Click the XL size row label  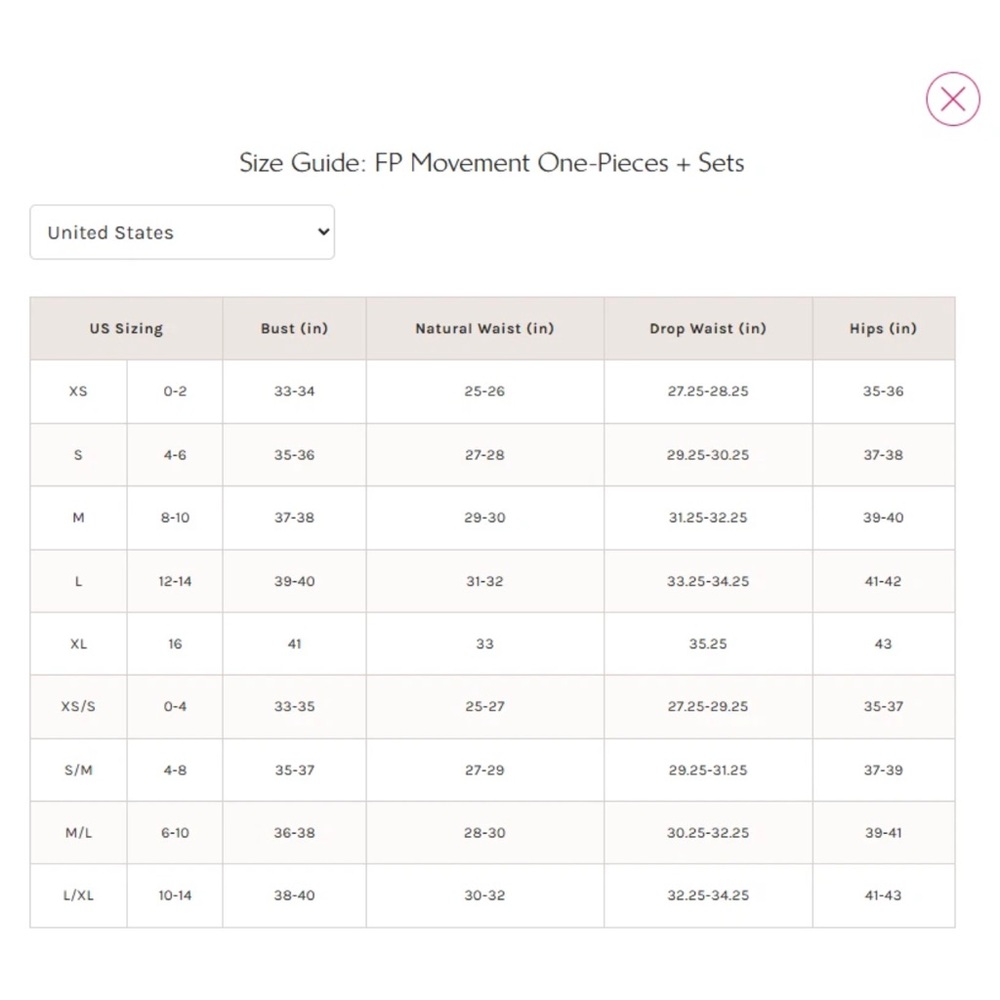point(78,644)
